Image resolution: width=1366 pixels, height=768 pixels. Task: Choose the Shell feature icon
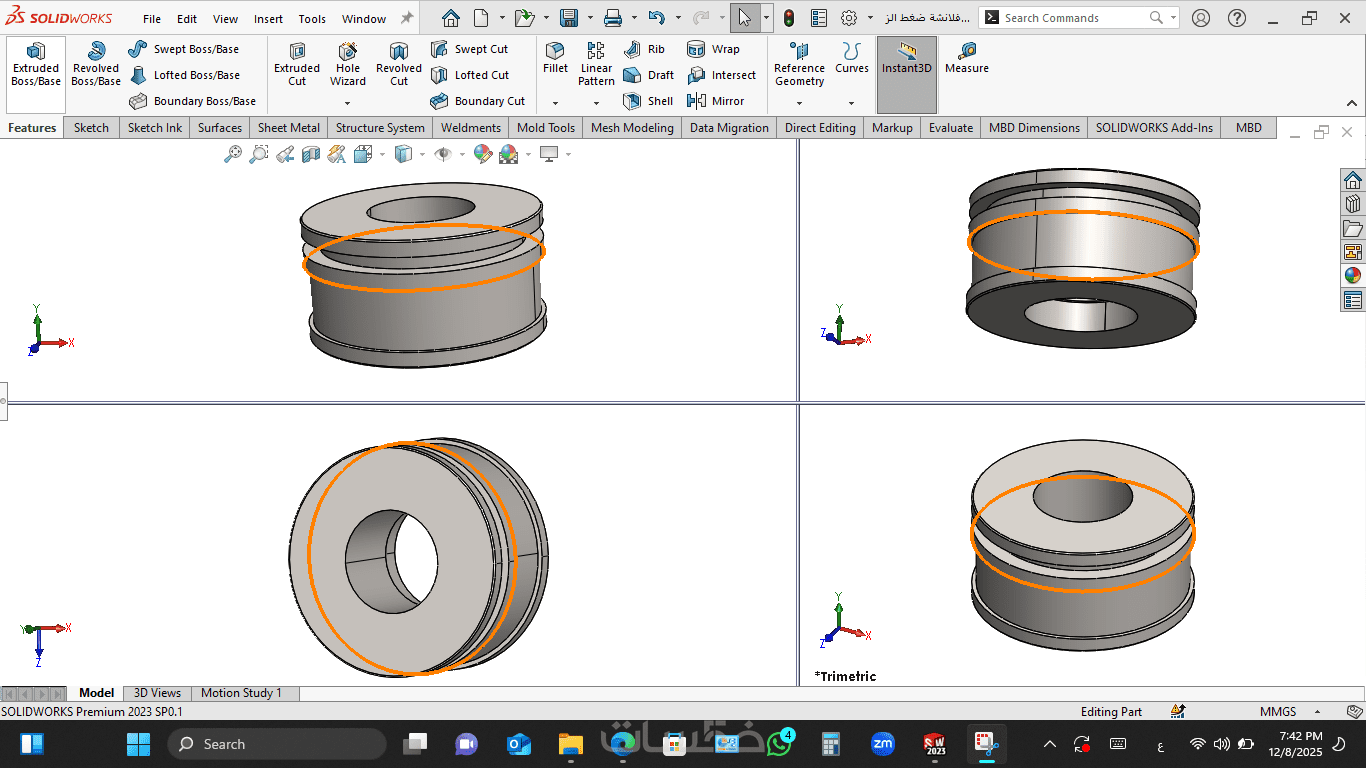click(x=648, y=101)
